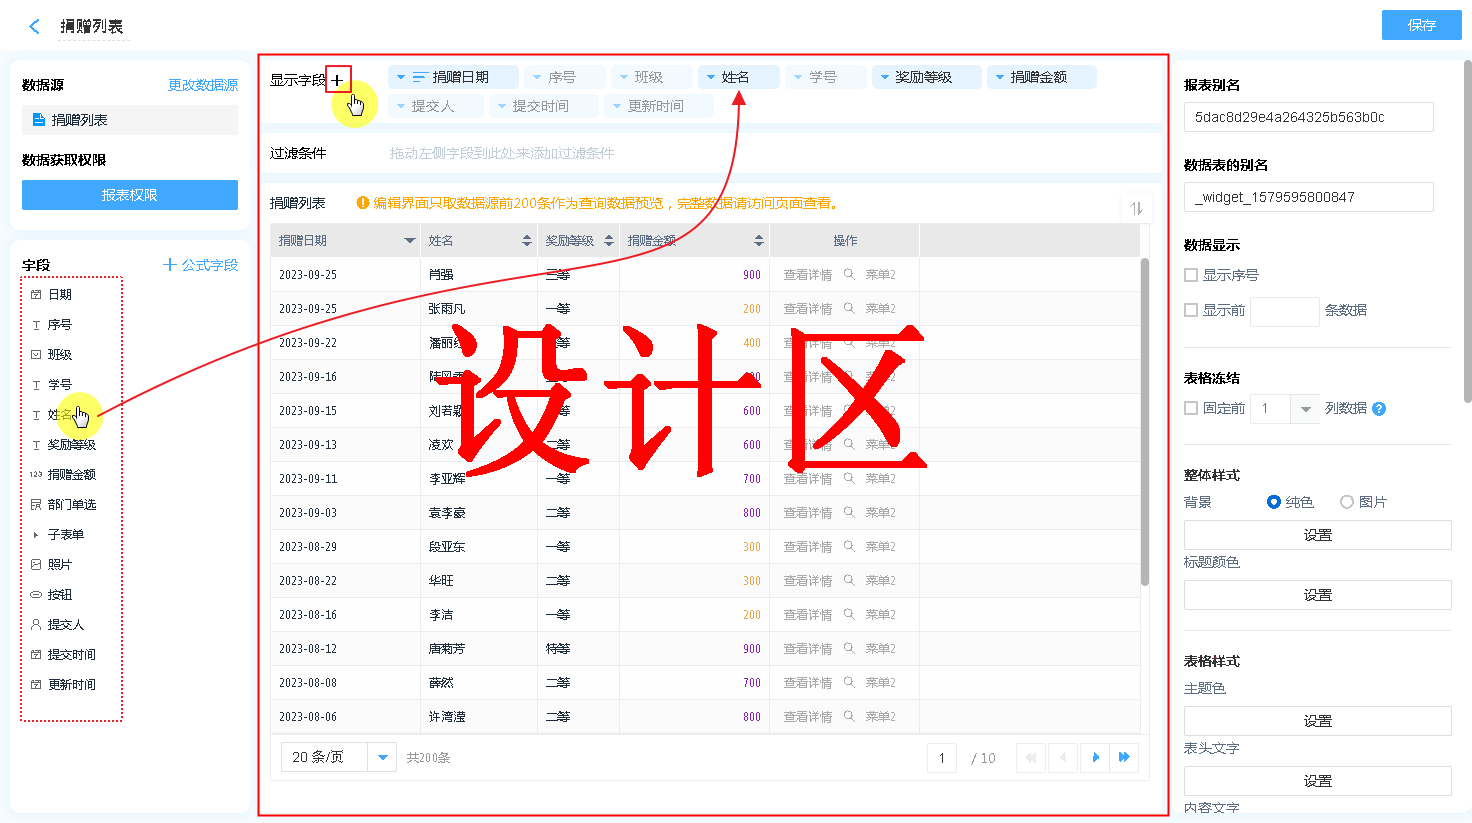Select the 捐赠日期 display field tag

coord(453,77)
